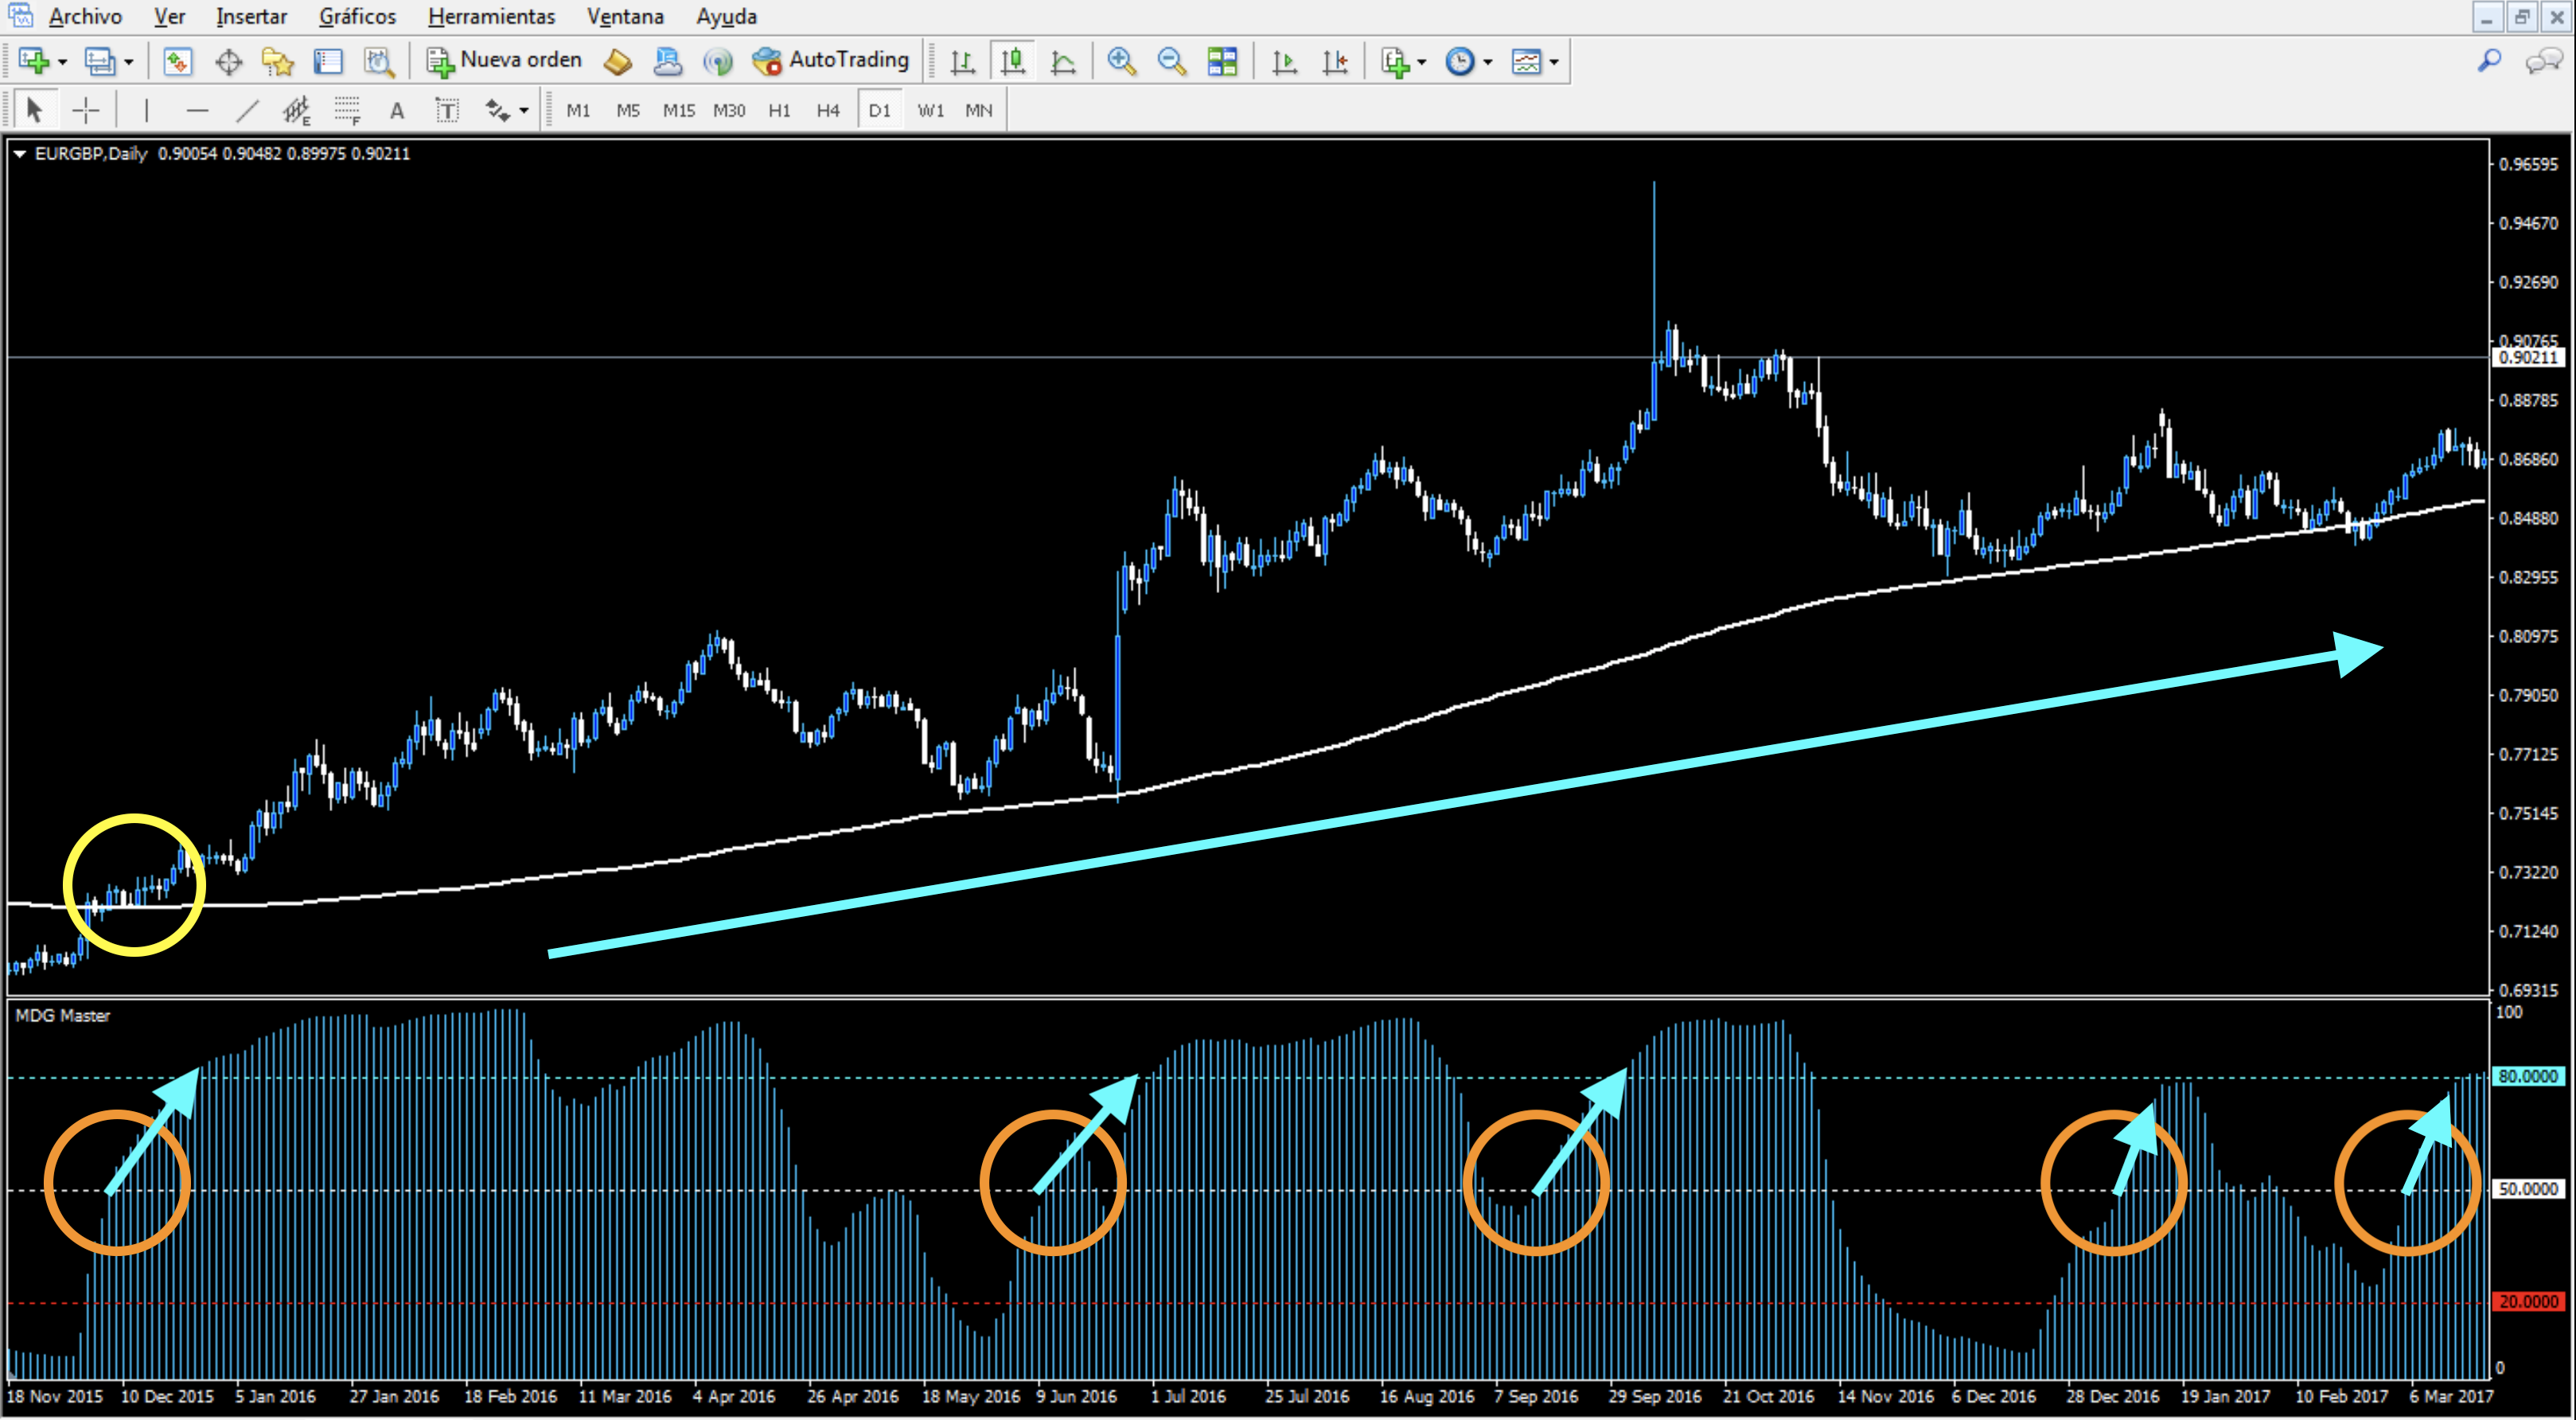Select the H4 timeframe button
Viewport: 2576px width, 1420px height.
point(828,111)
